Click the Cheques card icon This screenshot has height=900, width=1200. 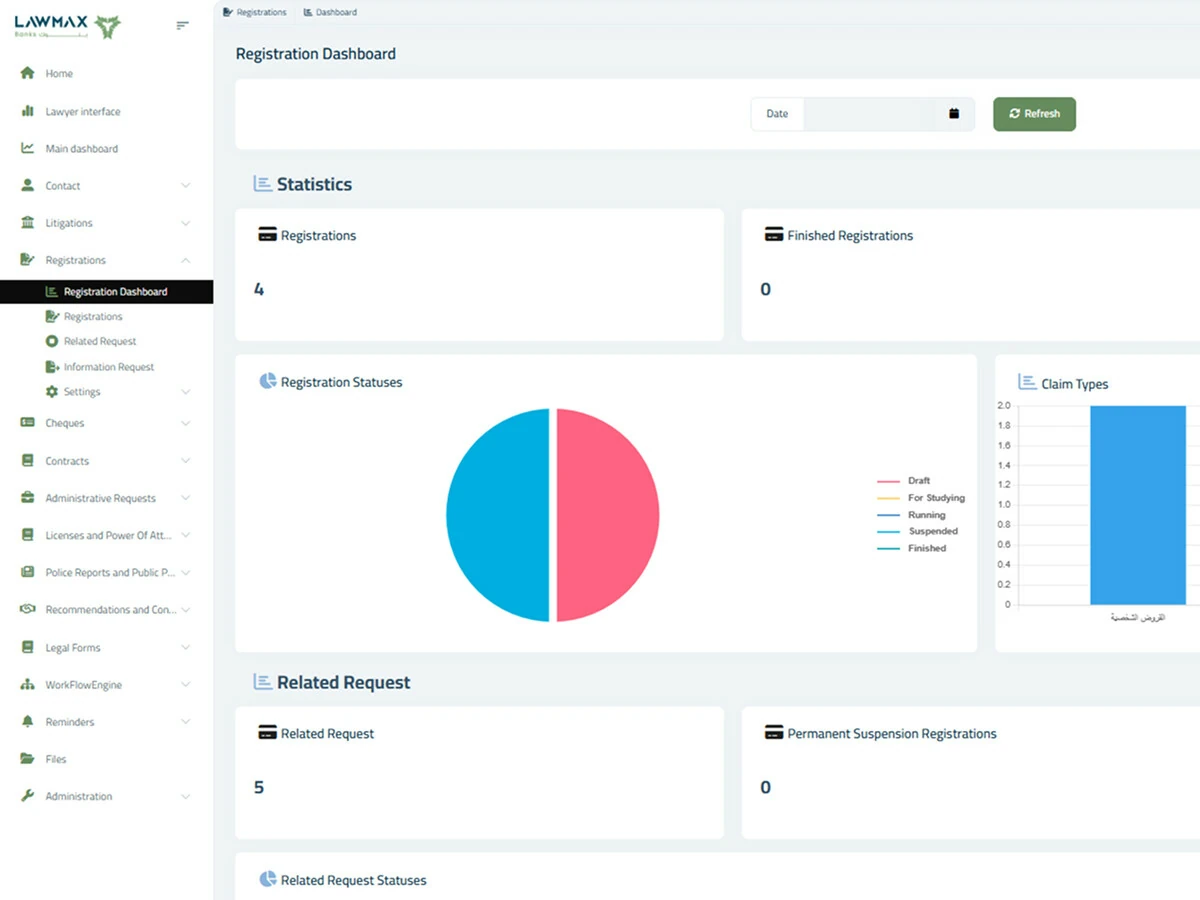(28, 423)
